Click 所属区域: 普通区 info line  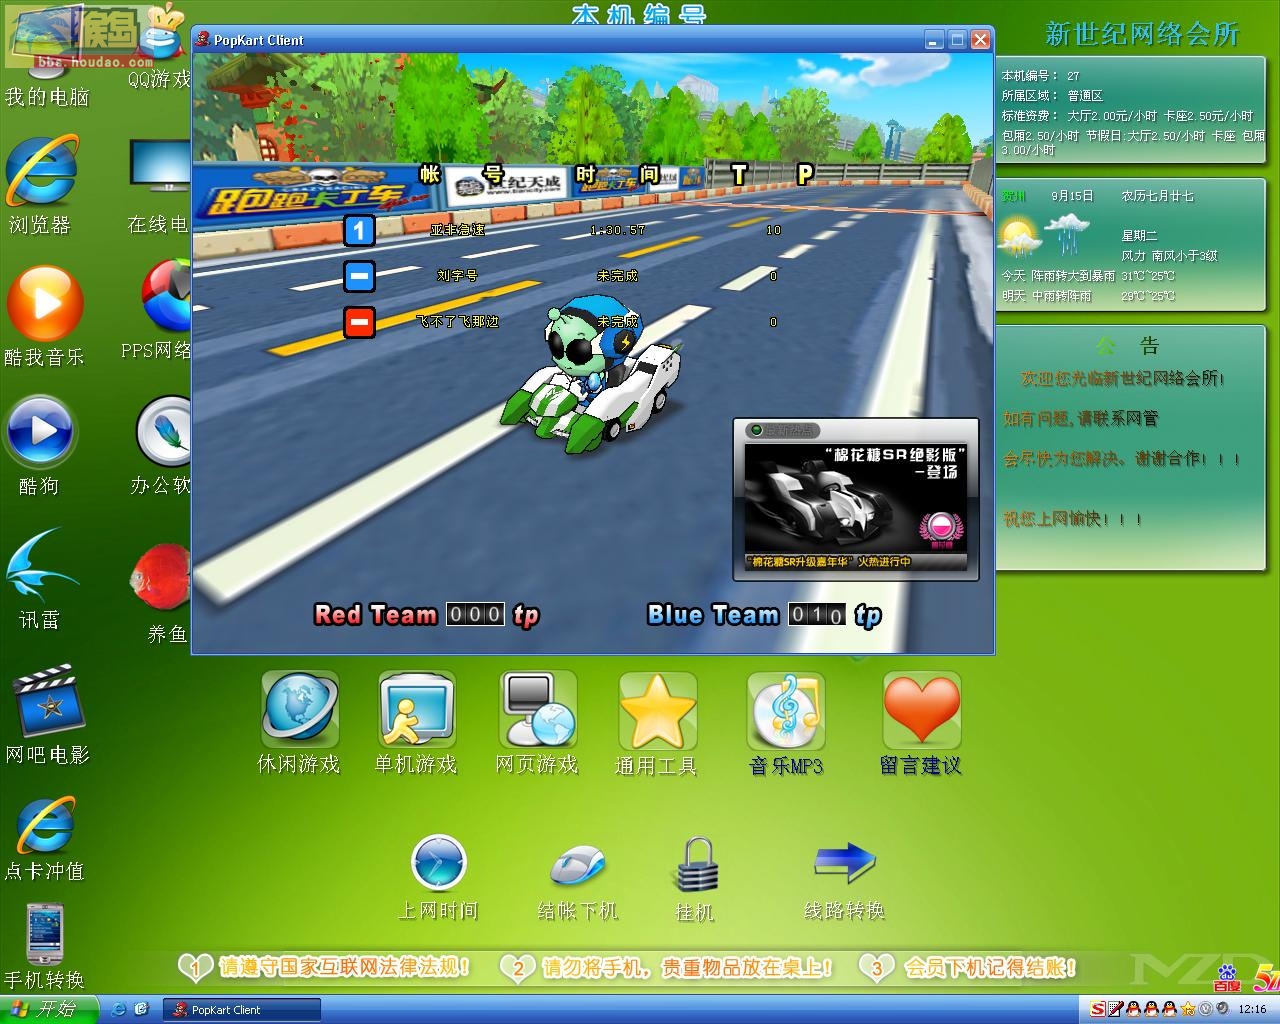tap(1052, 96)
